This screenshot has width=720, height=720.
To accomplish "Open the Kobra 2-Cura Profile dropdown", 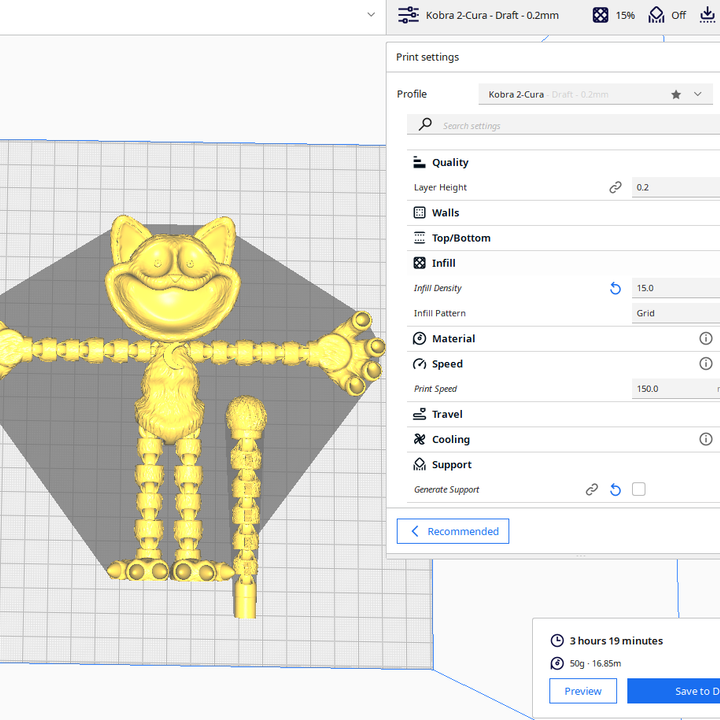I will point(596,94).
